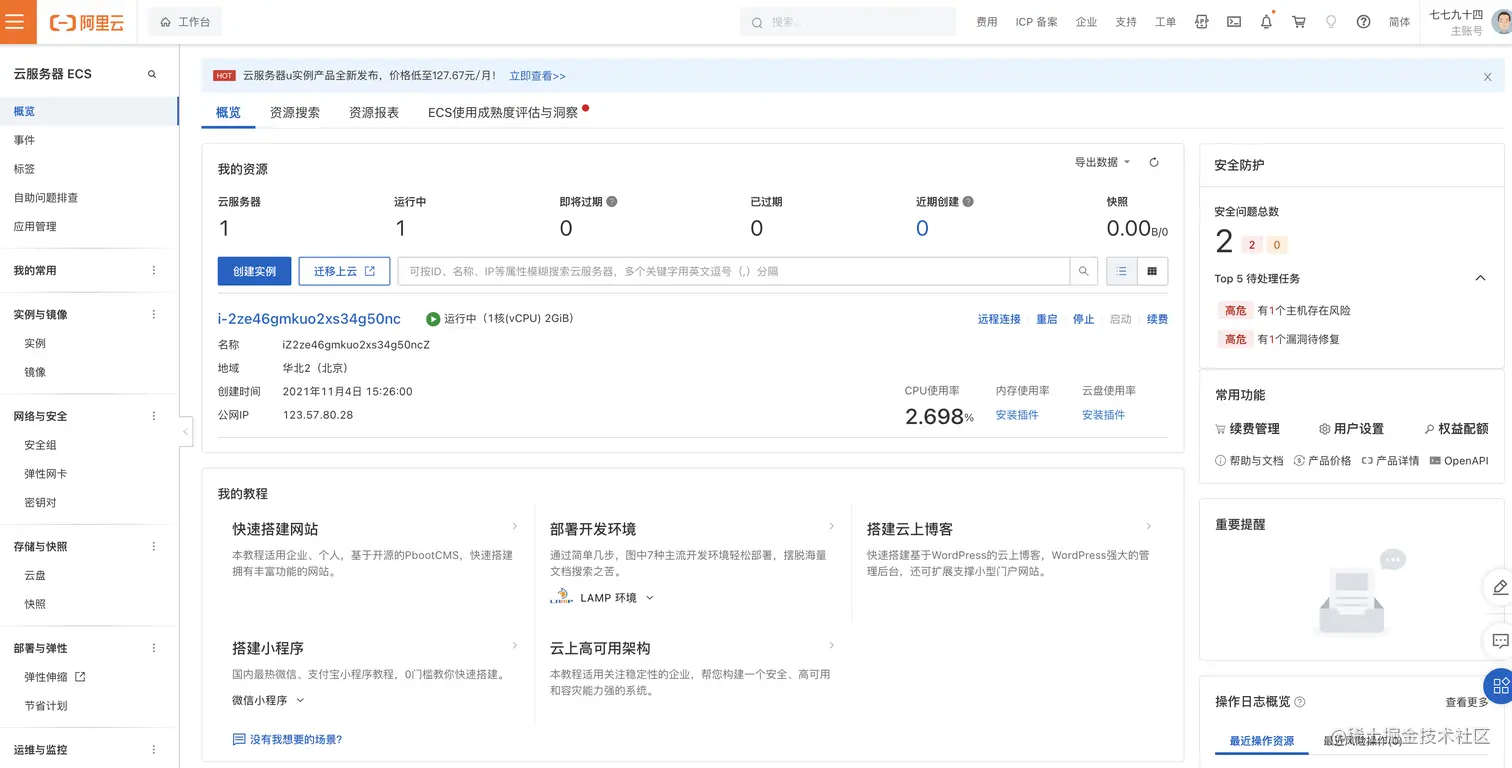Collapse the left sidebar with the handle
1512x768 pixels.
pos(186,431)
